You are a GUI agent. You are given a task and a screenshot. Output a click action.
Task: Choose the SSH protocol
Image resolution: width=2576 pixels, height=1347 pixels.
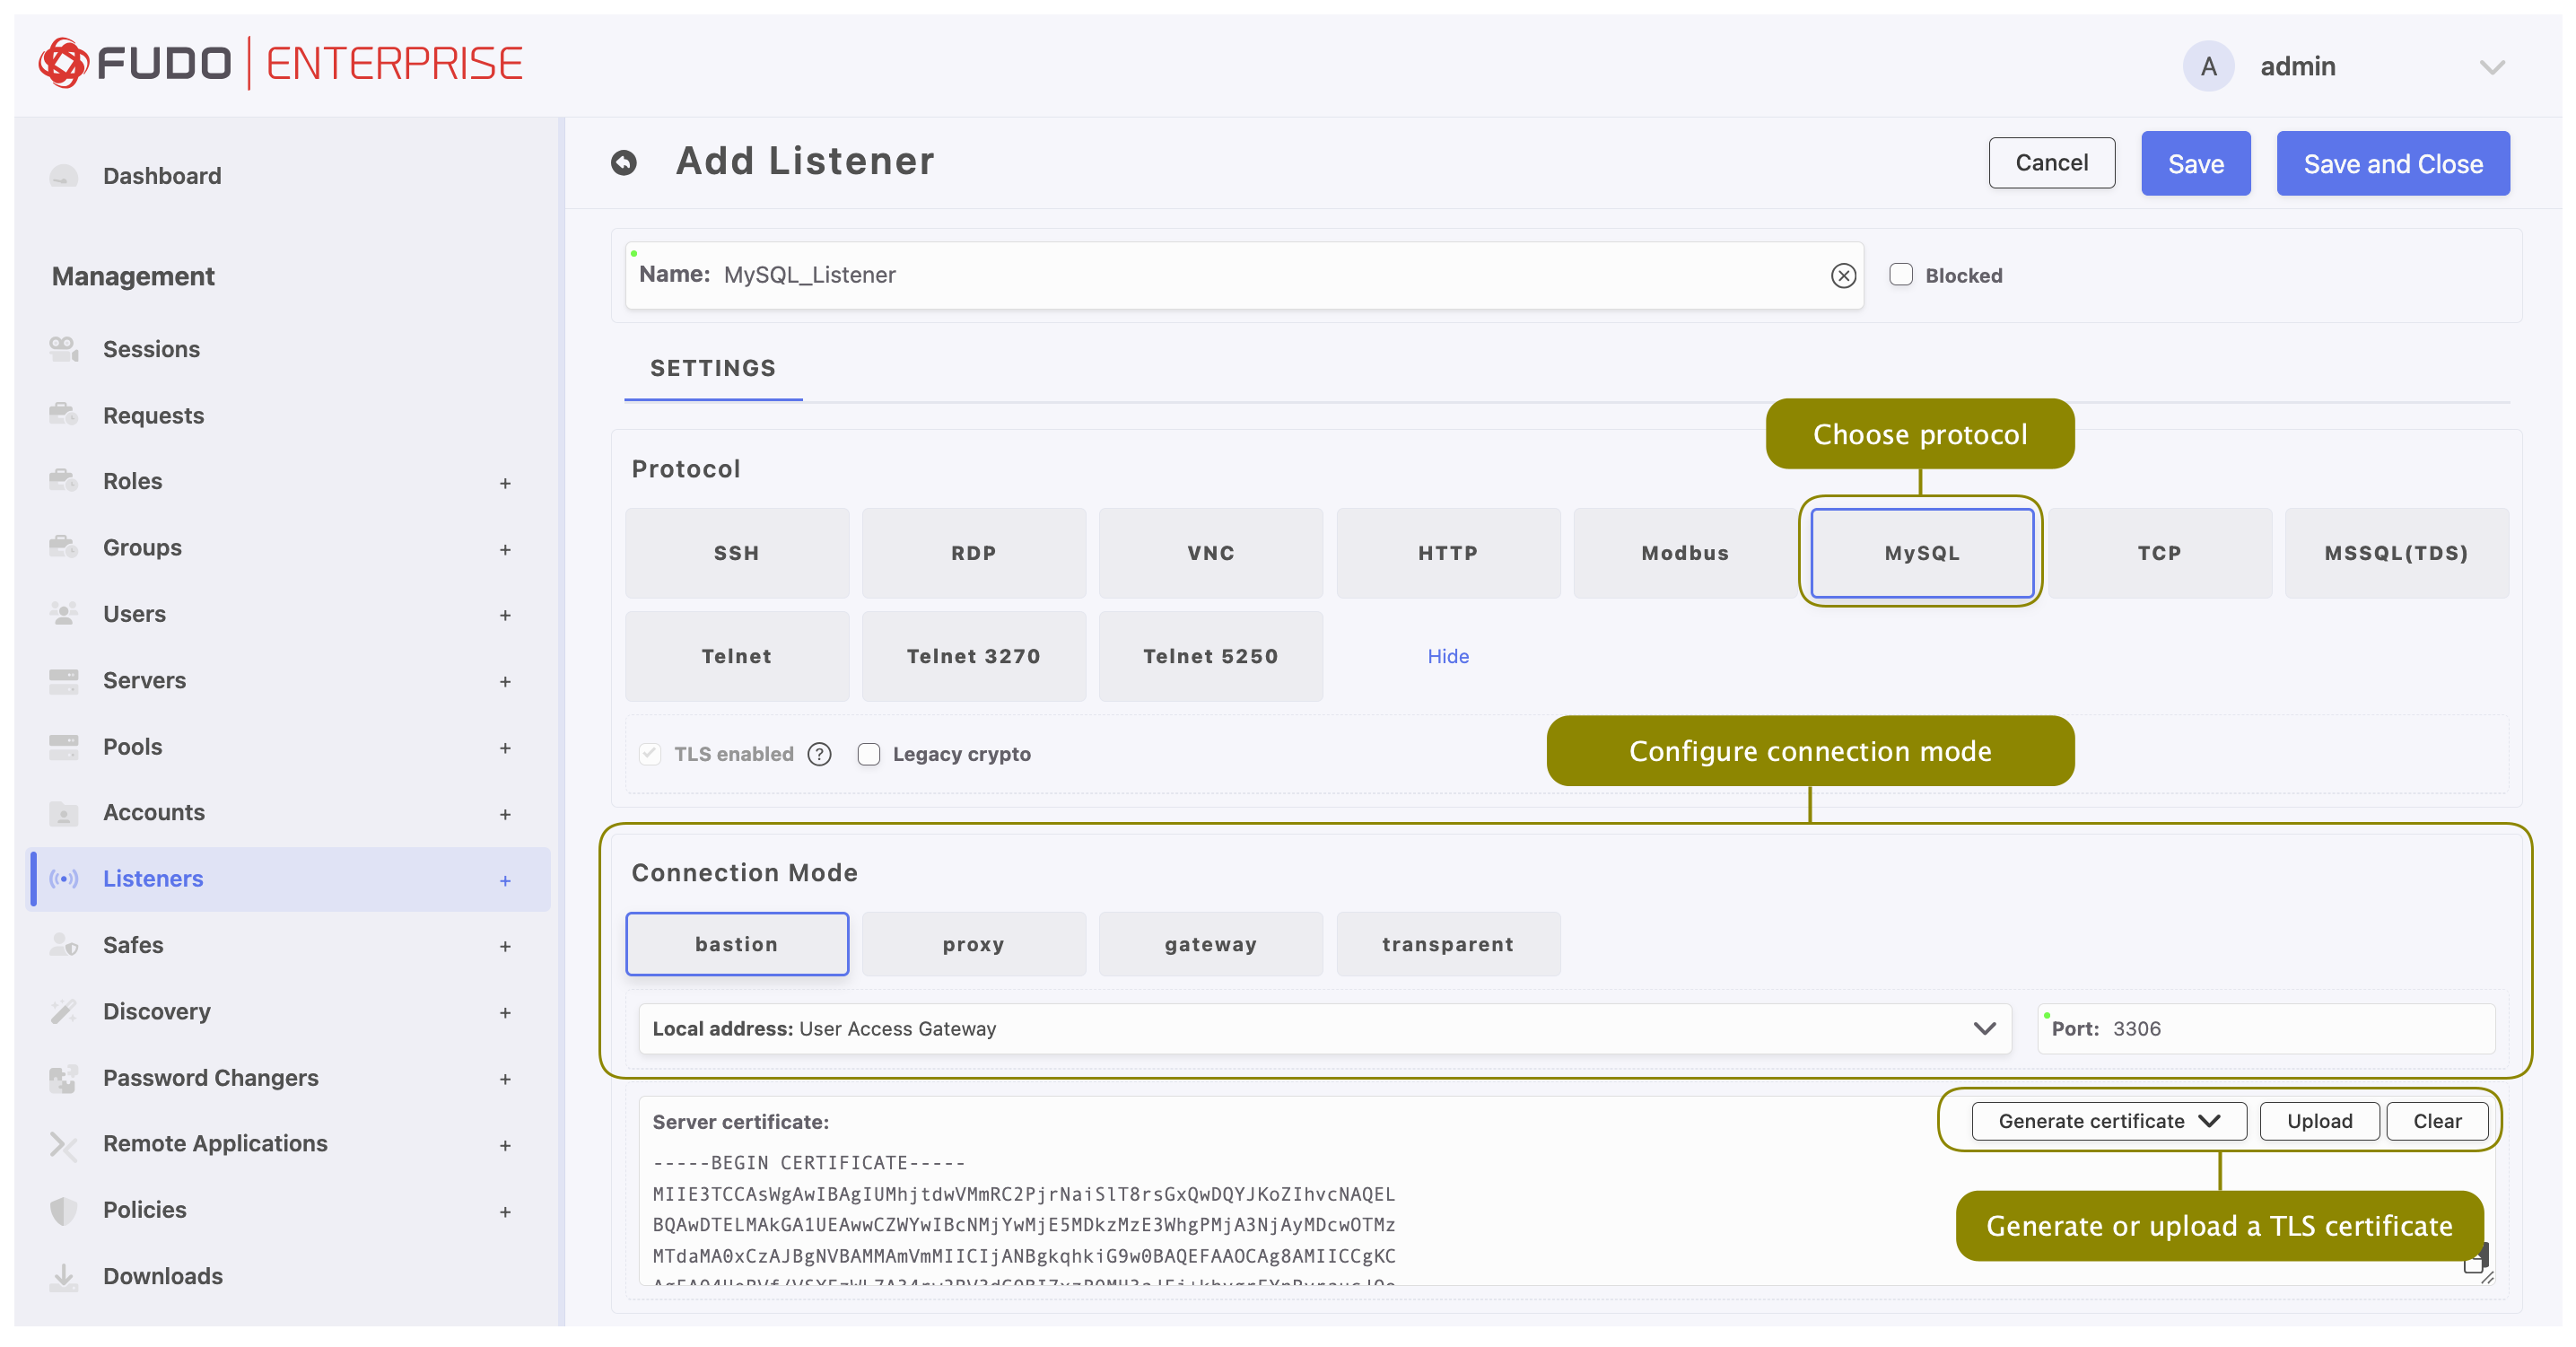[x=737, y=553]
